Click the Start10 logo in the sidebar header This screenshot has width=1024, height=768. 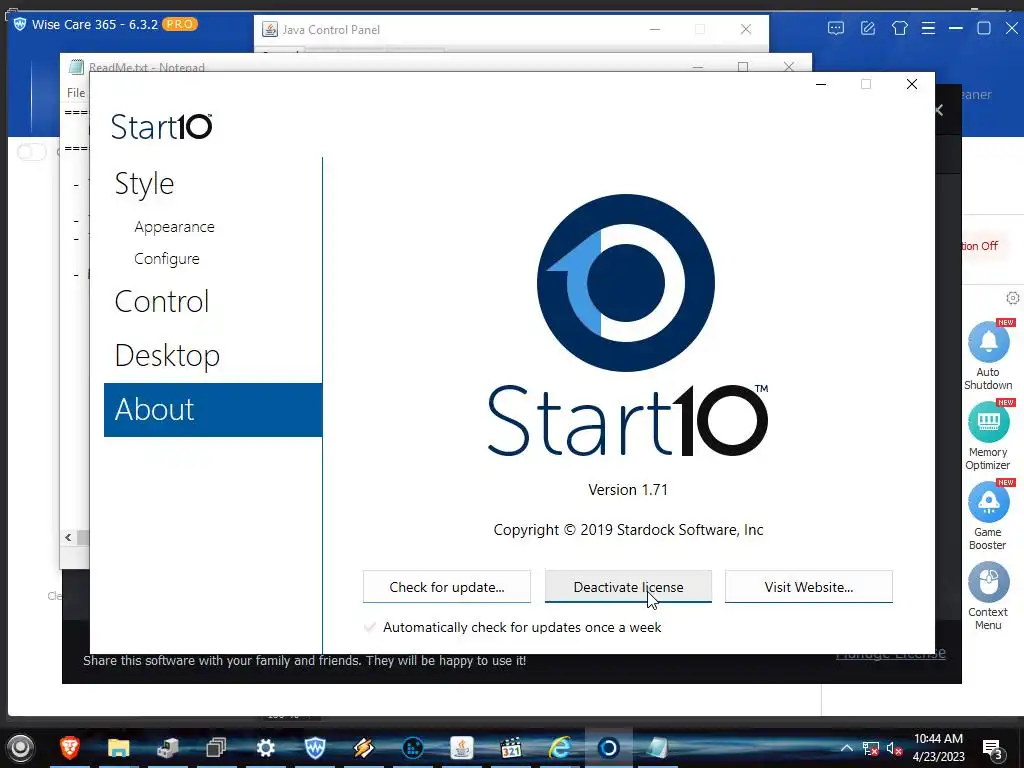161,126
